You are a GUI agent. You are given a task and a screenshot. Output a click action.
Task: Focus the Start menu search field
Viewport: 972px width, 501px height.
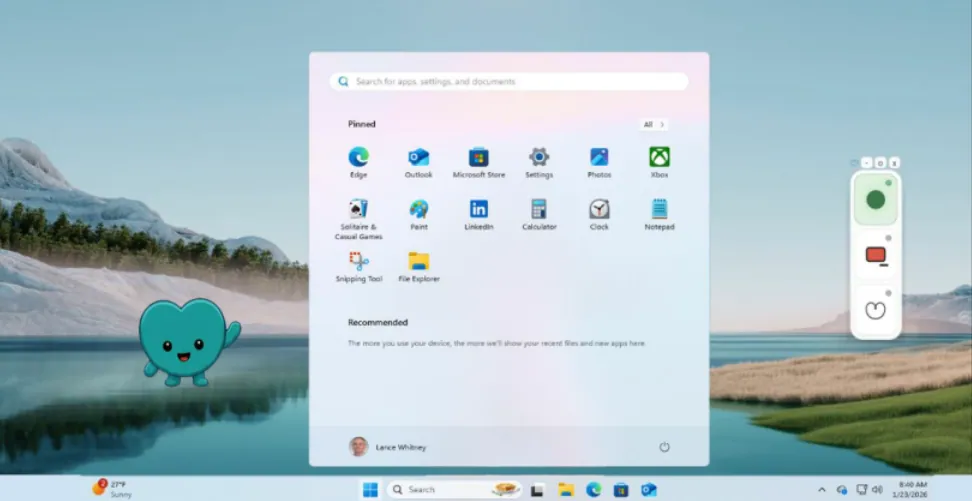coord(509,81)
